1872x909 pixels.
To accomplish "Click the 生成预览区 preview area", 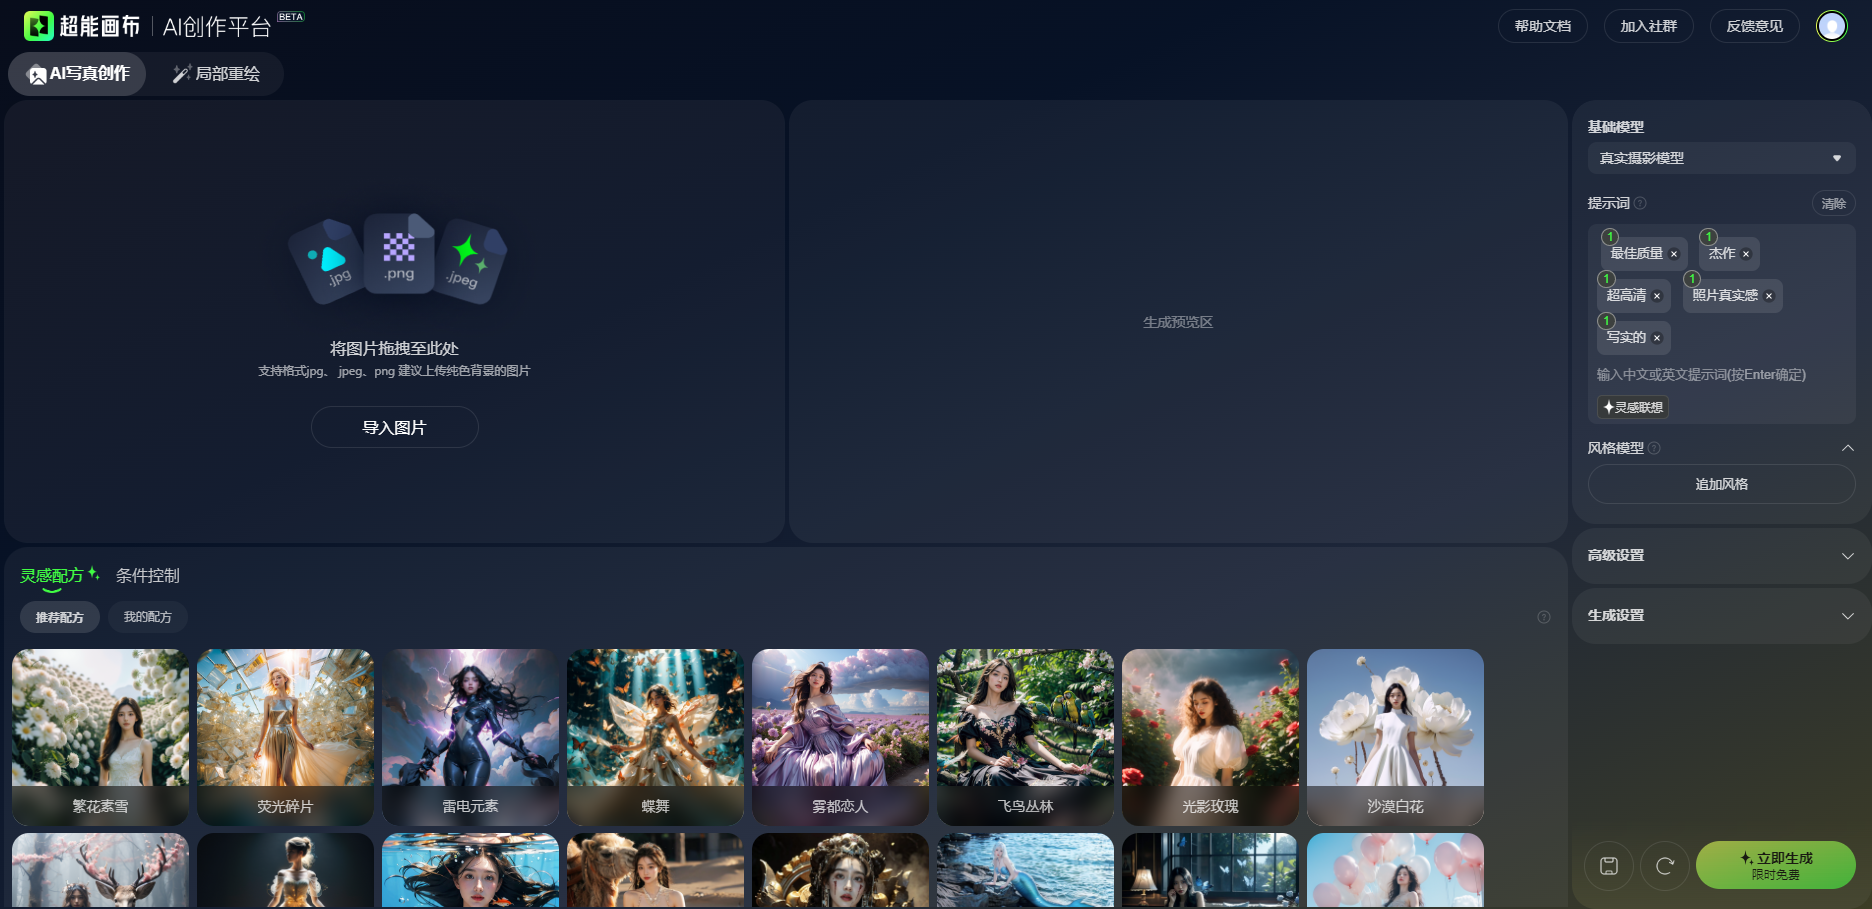I will tap(1178, 322).
